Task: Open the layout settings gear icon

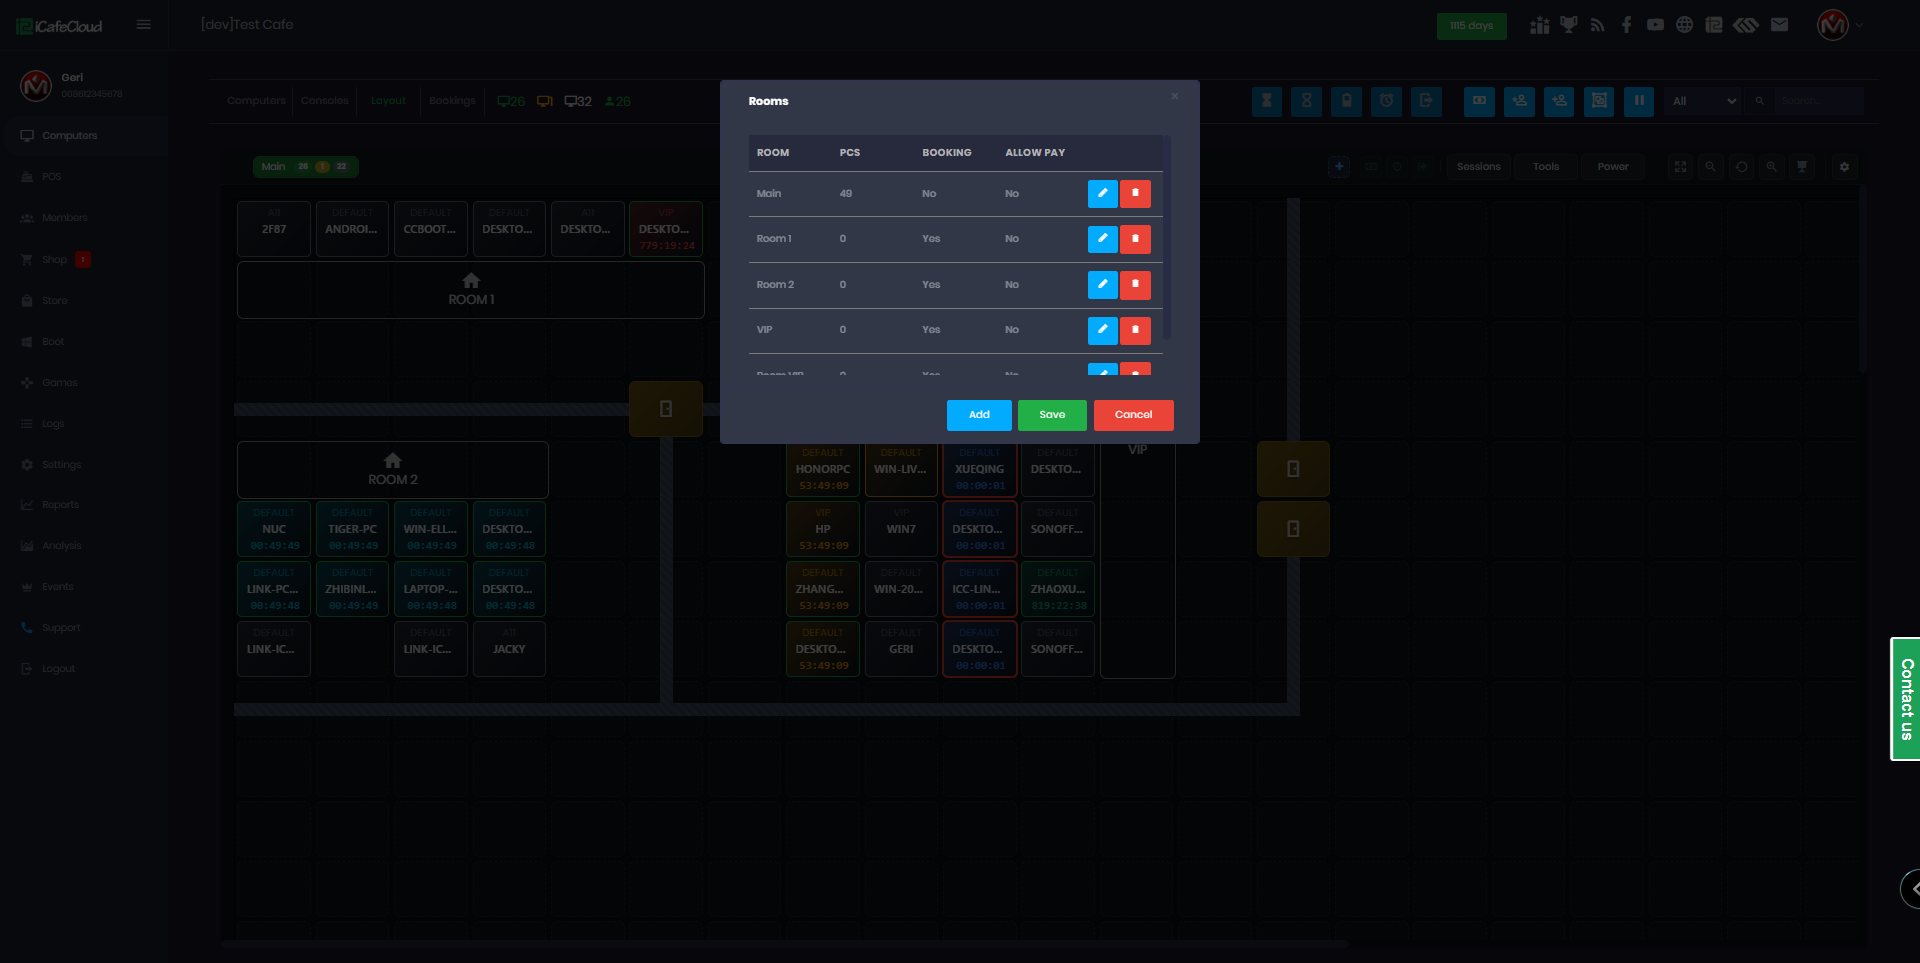Action: point(1845,167)
